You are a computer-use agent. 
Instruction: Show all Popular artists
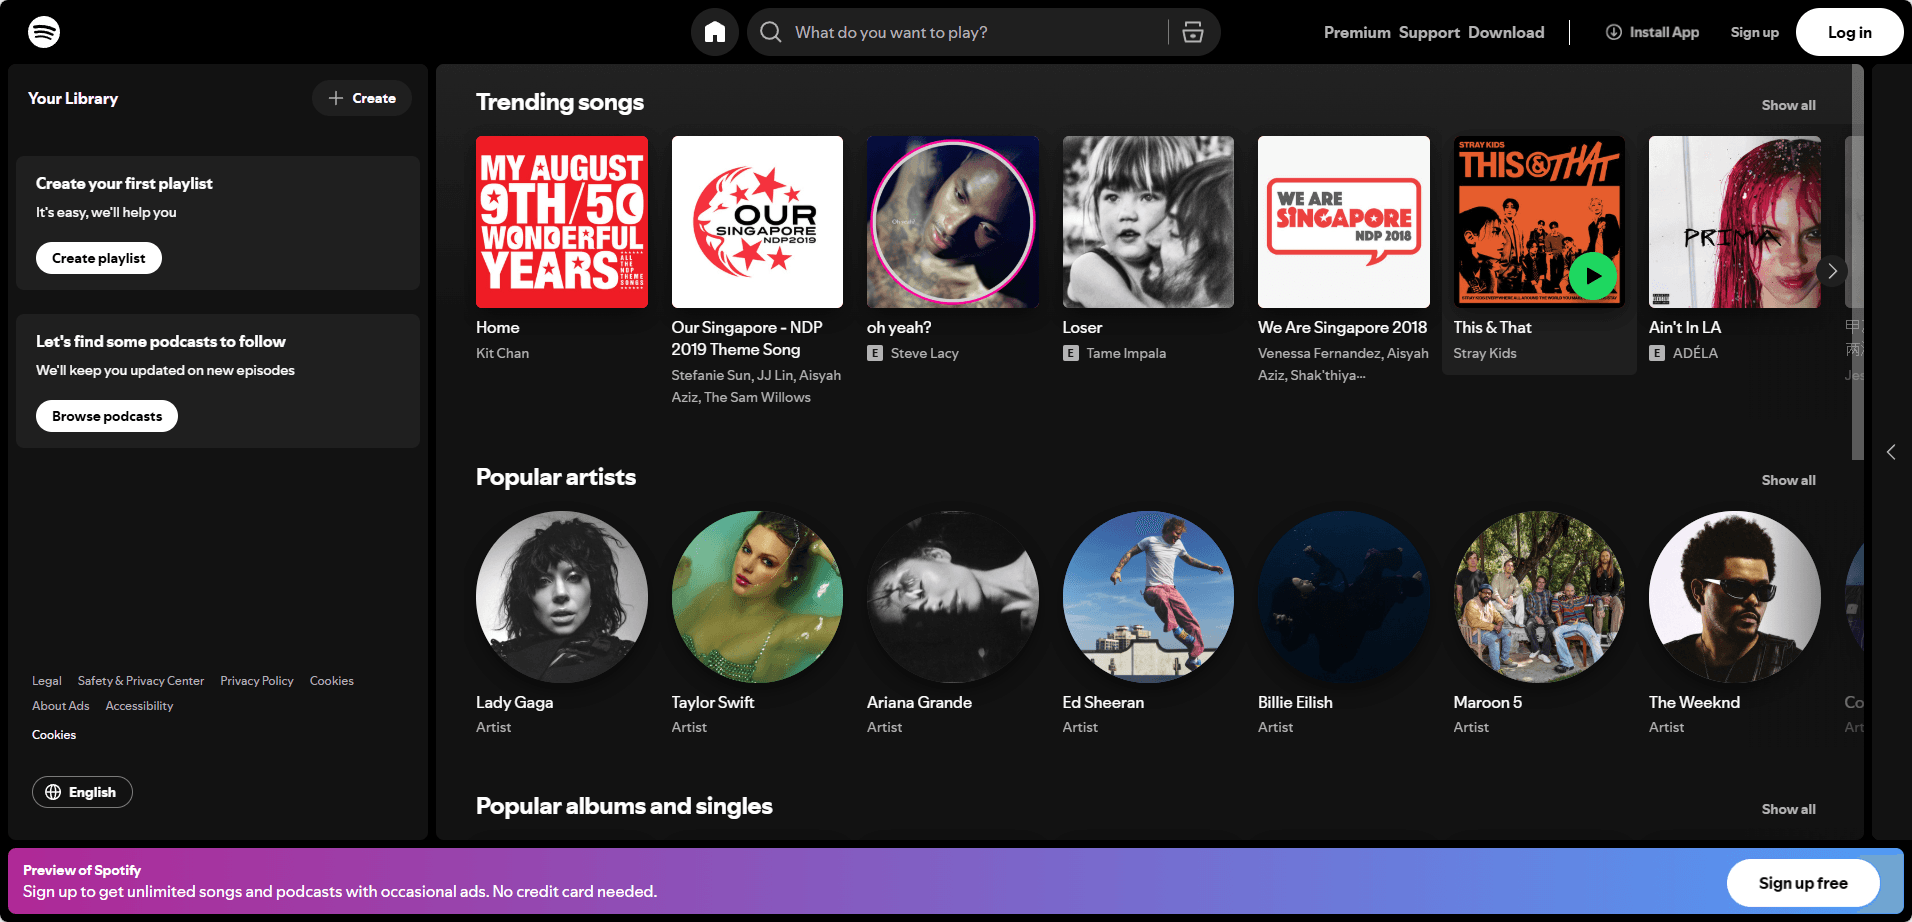(x=1789, y=480)
